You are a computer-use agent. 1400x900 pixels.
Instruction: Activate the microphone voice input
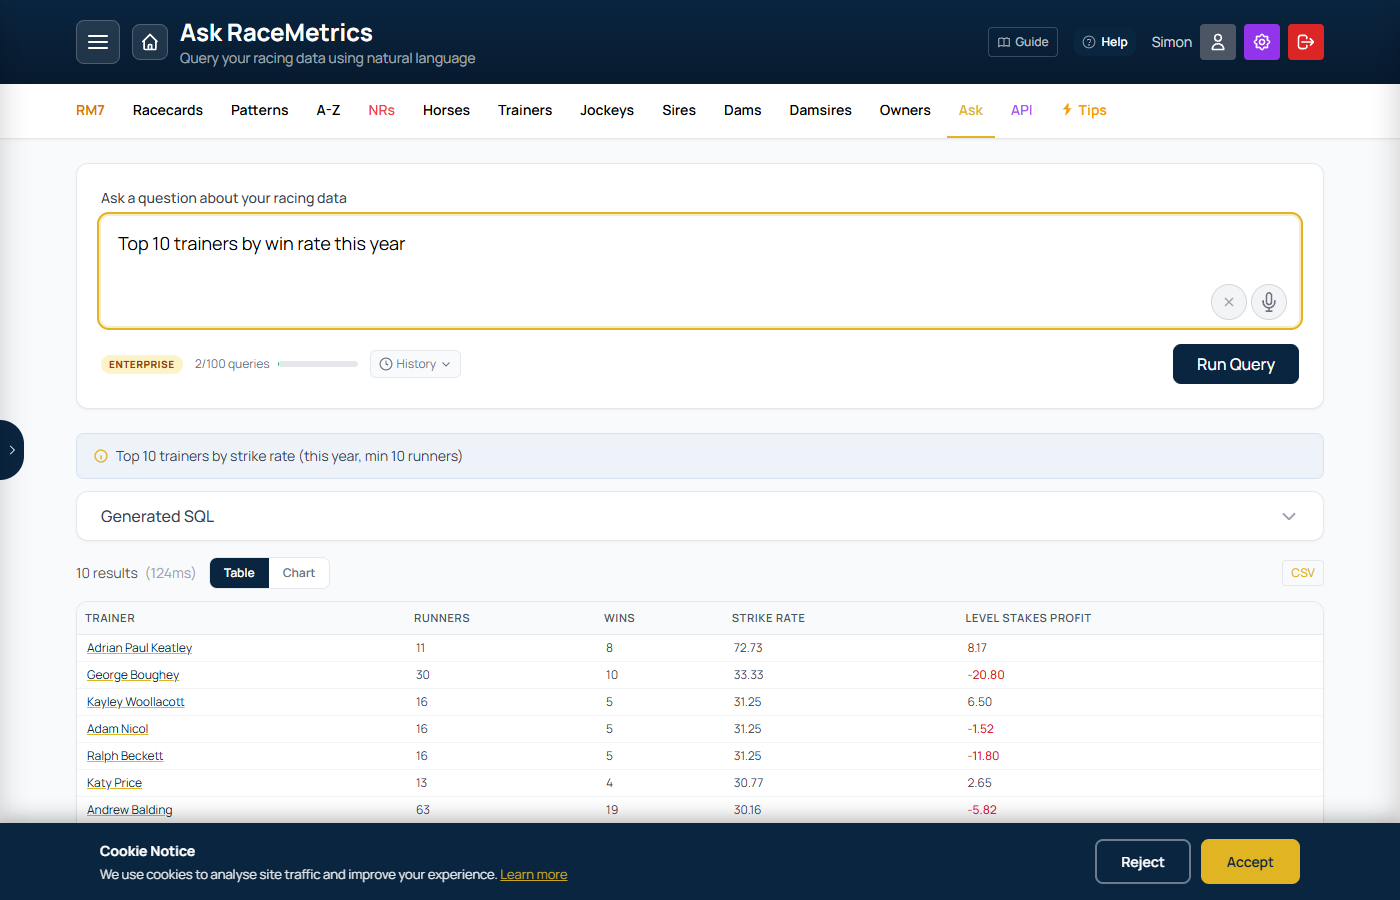click(1268, 301)
